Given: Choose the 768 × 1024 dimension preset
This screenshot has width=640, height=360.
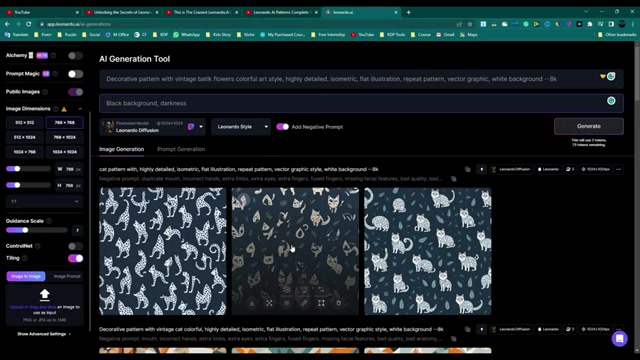Looking at the screenshot, I should tap(64, 137).
